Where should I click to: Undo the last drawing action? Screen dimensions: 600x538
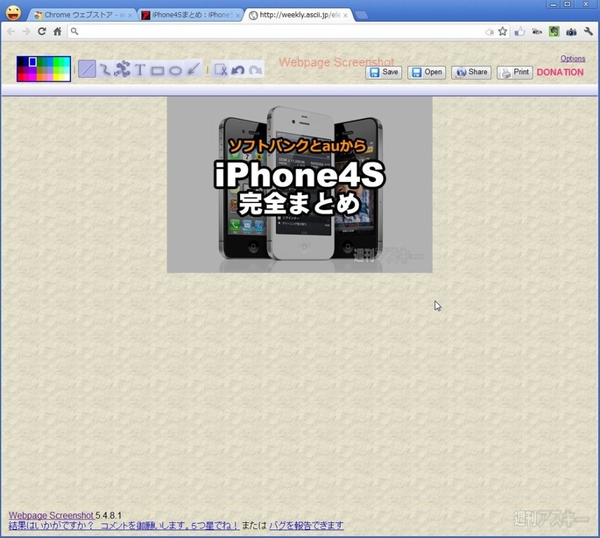coord(238,70)
